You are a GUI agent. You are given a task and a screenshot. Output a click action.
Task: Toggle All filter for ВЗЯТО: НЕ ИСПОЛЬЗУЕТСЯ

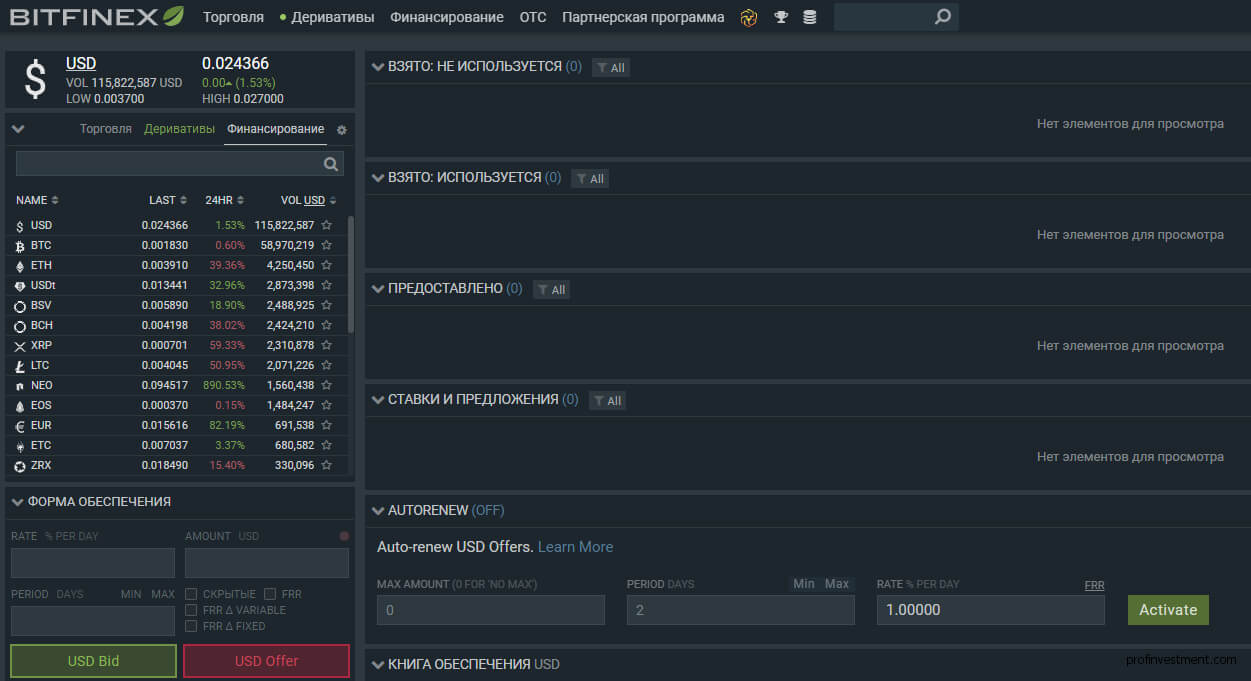(610, 67)
